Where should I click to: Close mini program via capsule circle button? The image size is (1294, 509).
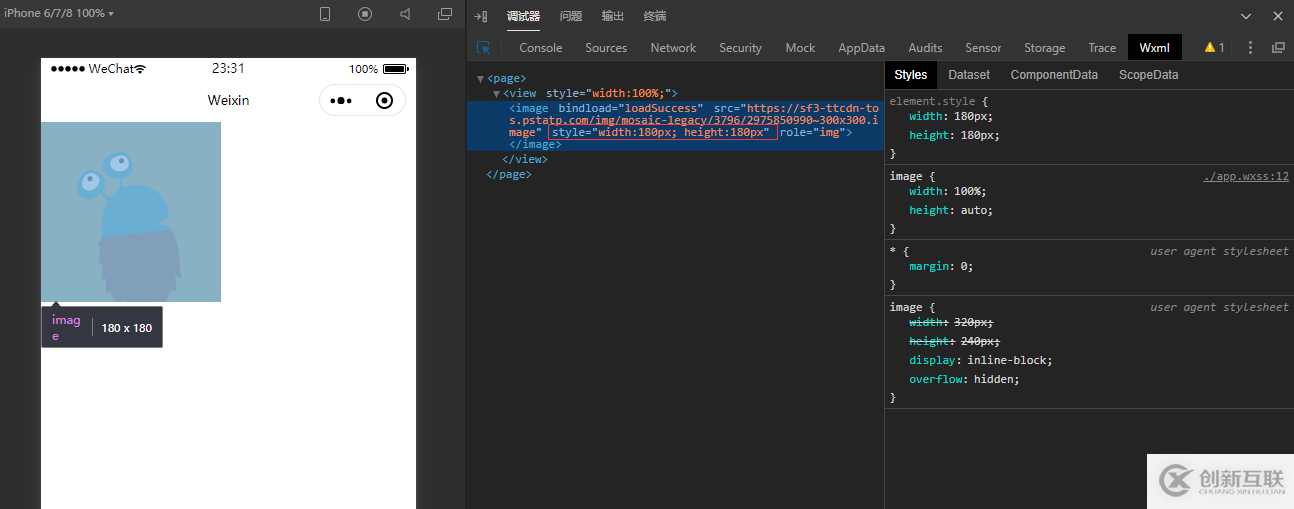coord(384,100)
